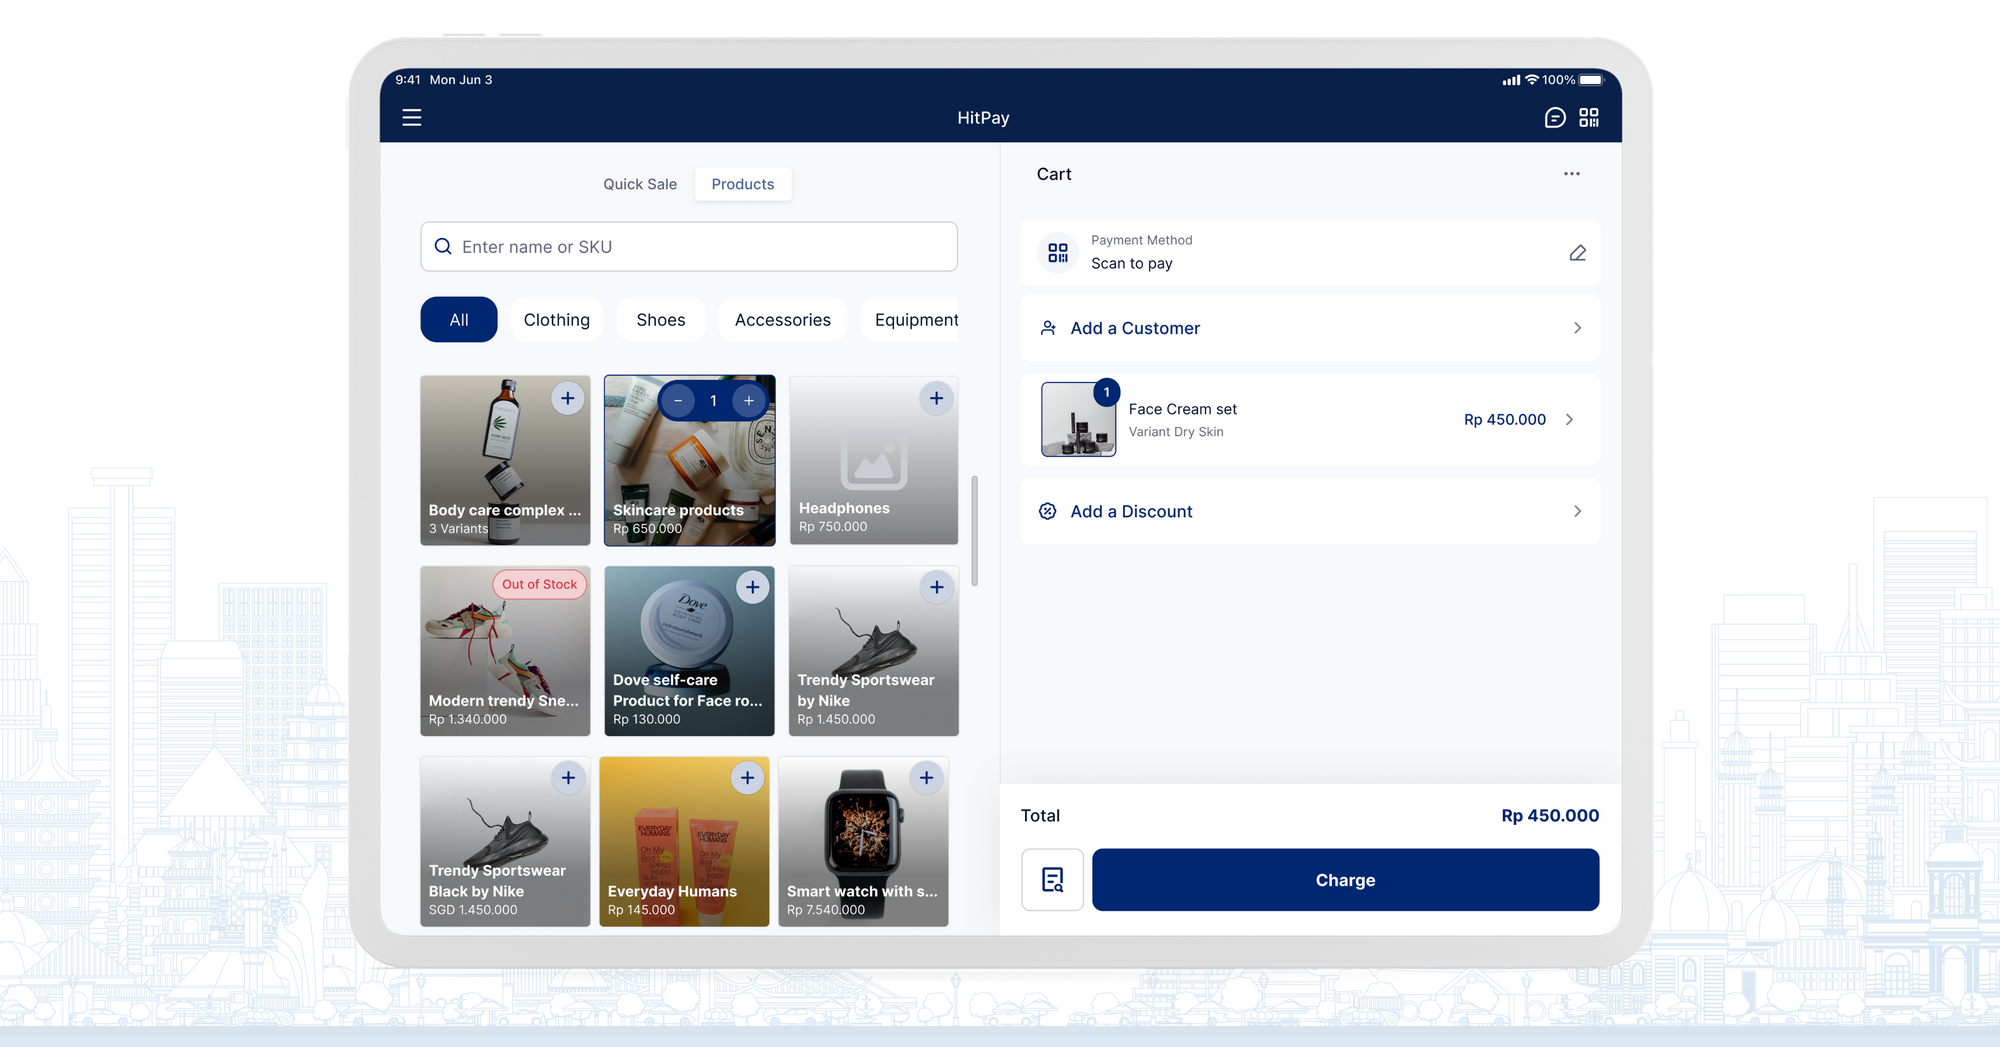Add Trendy Sportswear by Nike to cart
Screen dimensions: 2000x1047
pos(936,587)
